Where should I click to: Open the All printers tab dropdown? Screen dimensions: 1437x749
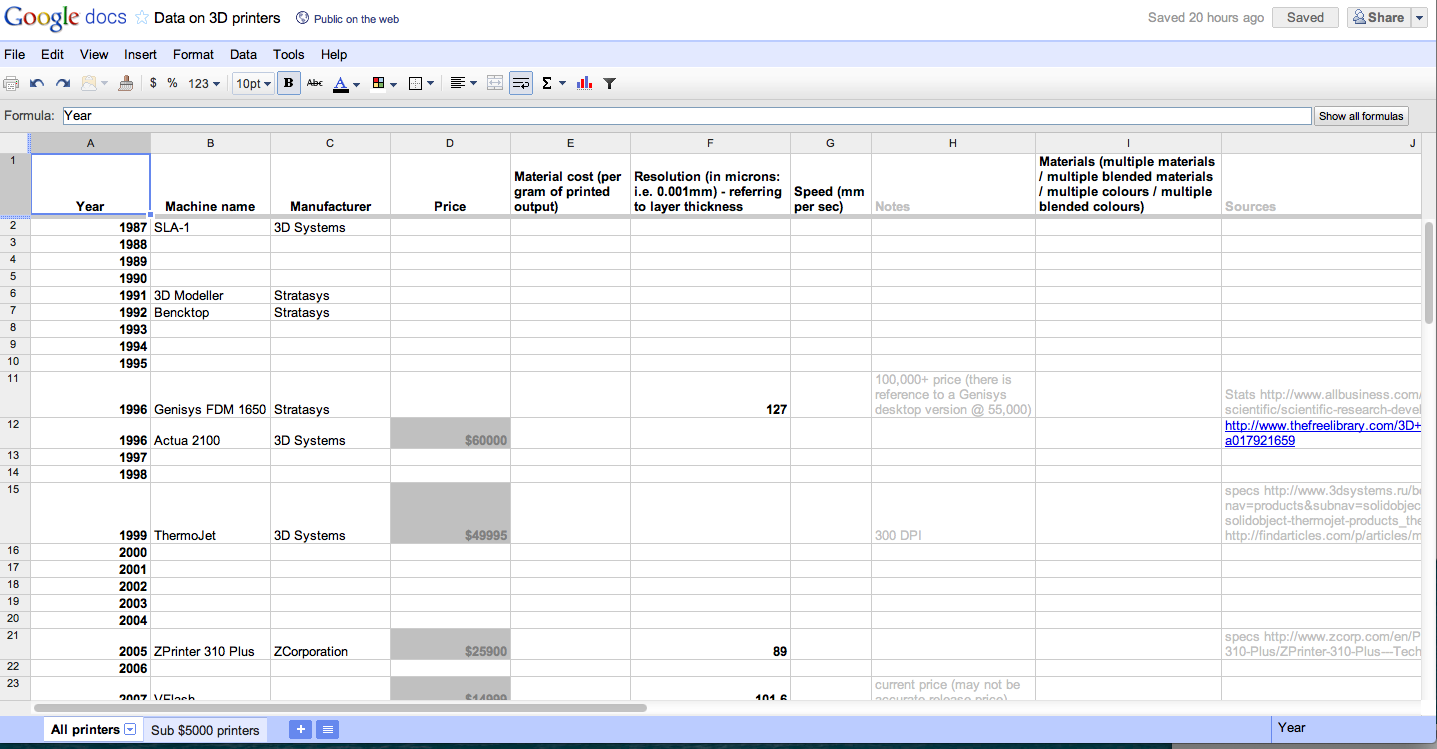point(130,730)
